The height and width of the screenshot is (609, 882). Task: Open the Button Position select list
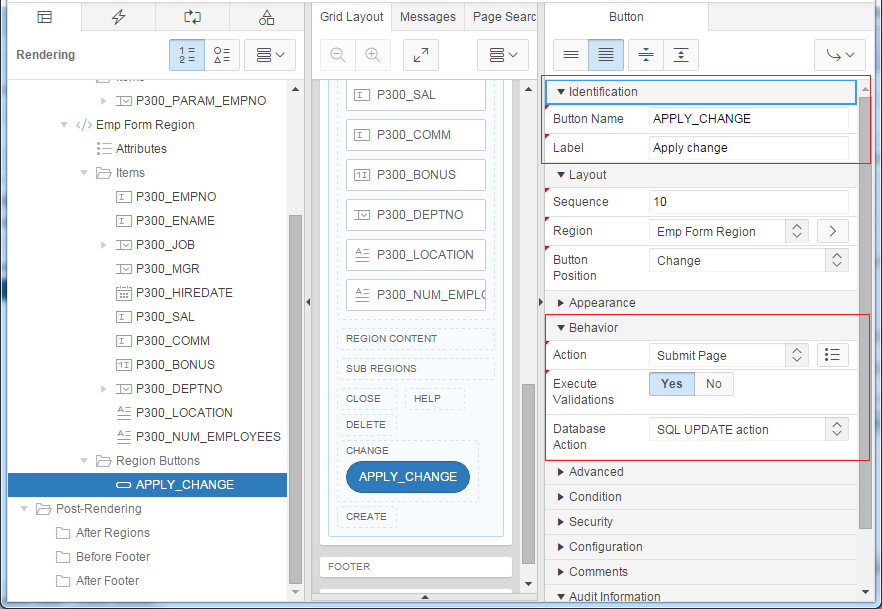click(749, 260)
